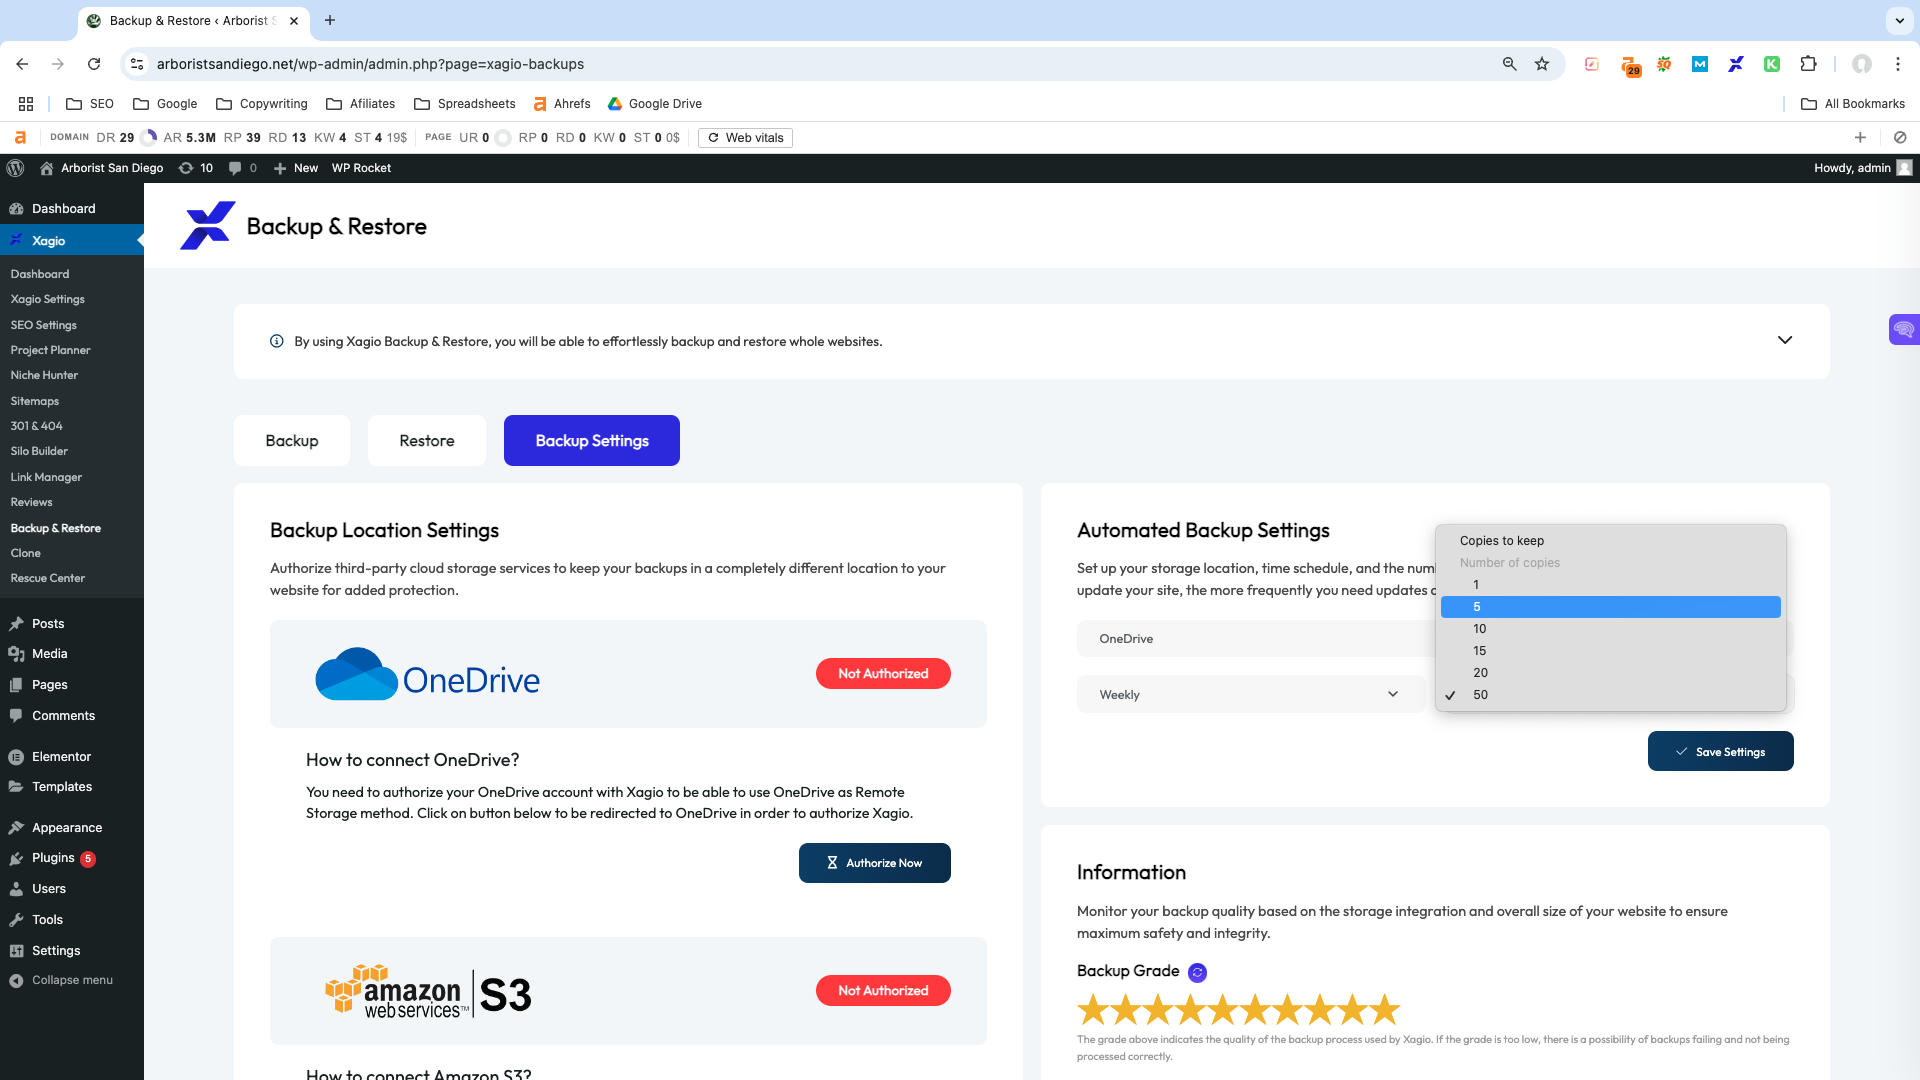Select 20 copies to keep
This screenshot has width=1920, height=1080.
point(1610,673)
